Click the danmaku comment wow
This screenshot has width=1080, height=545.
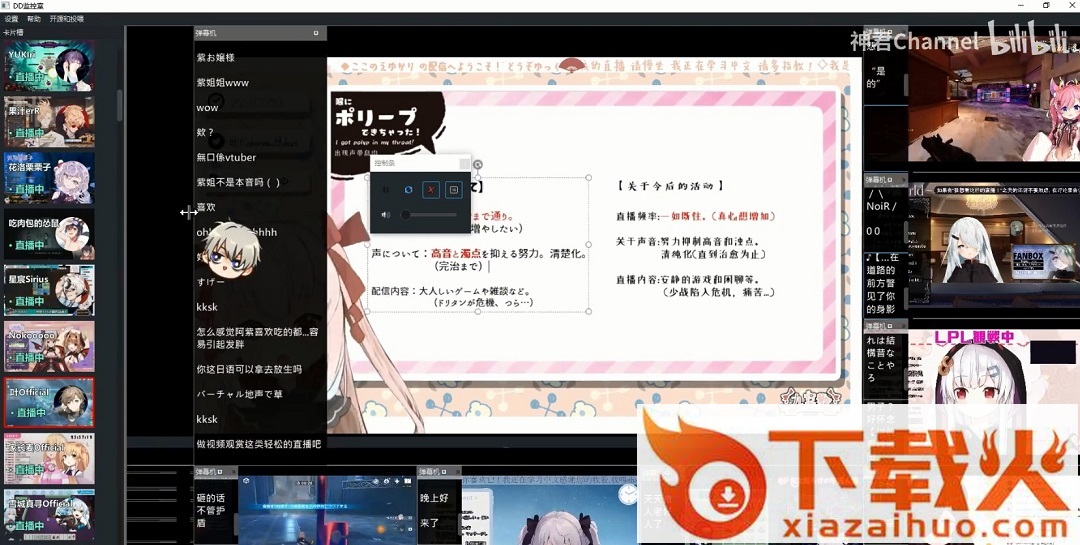(207, 107)
